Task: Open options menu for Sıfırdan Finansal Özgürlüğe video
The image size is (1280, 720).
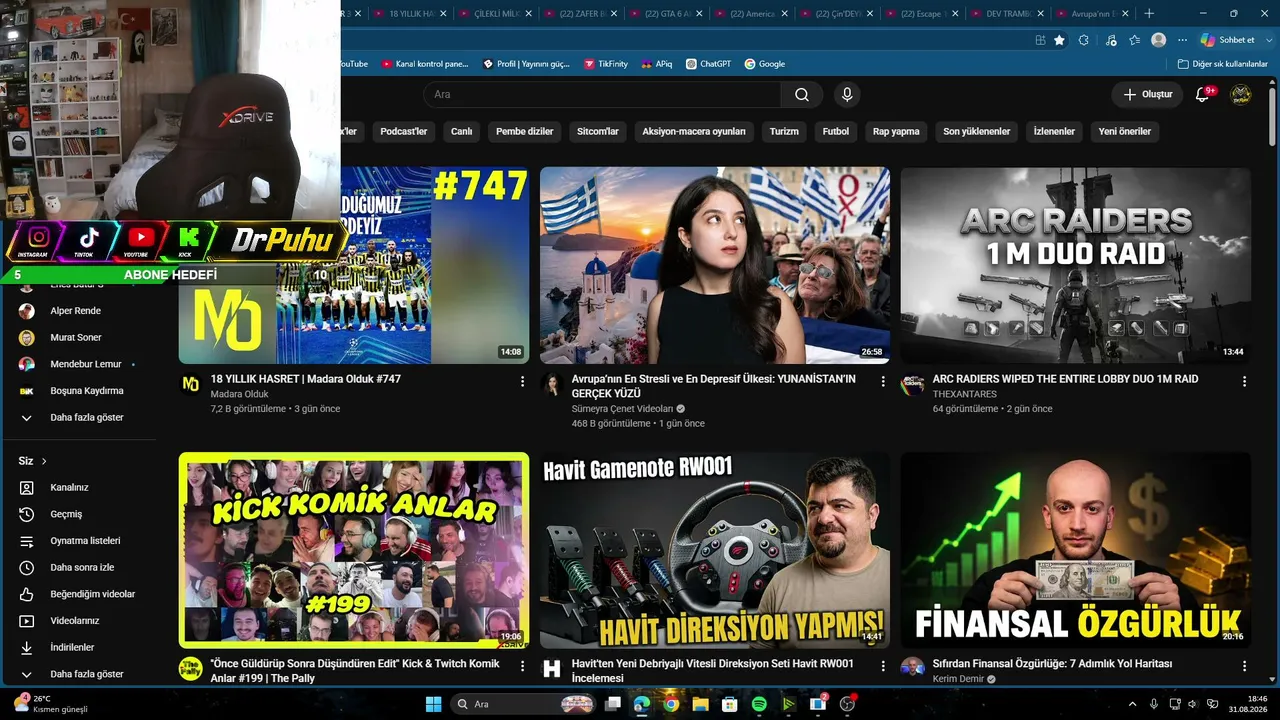Action: (x=1244, y=666)
